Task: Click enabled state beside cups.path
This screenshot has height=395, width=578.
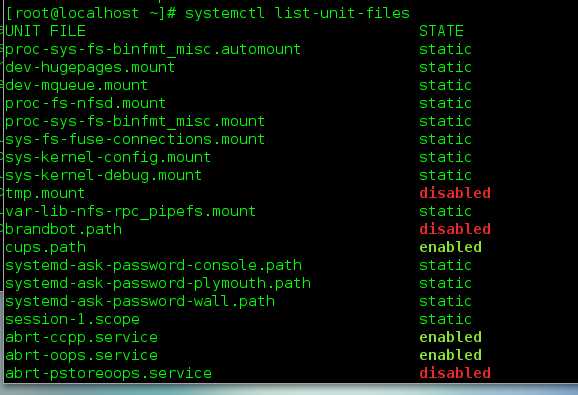Action: pyautogui.click(x=450, y=247)
